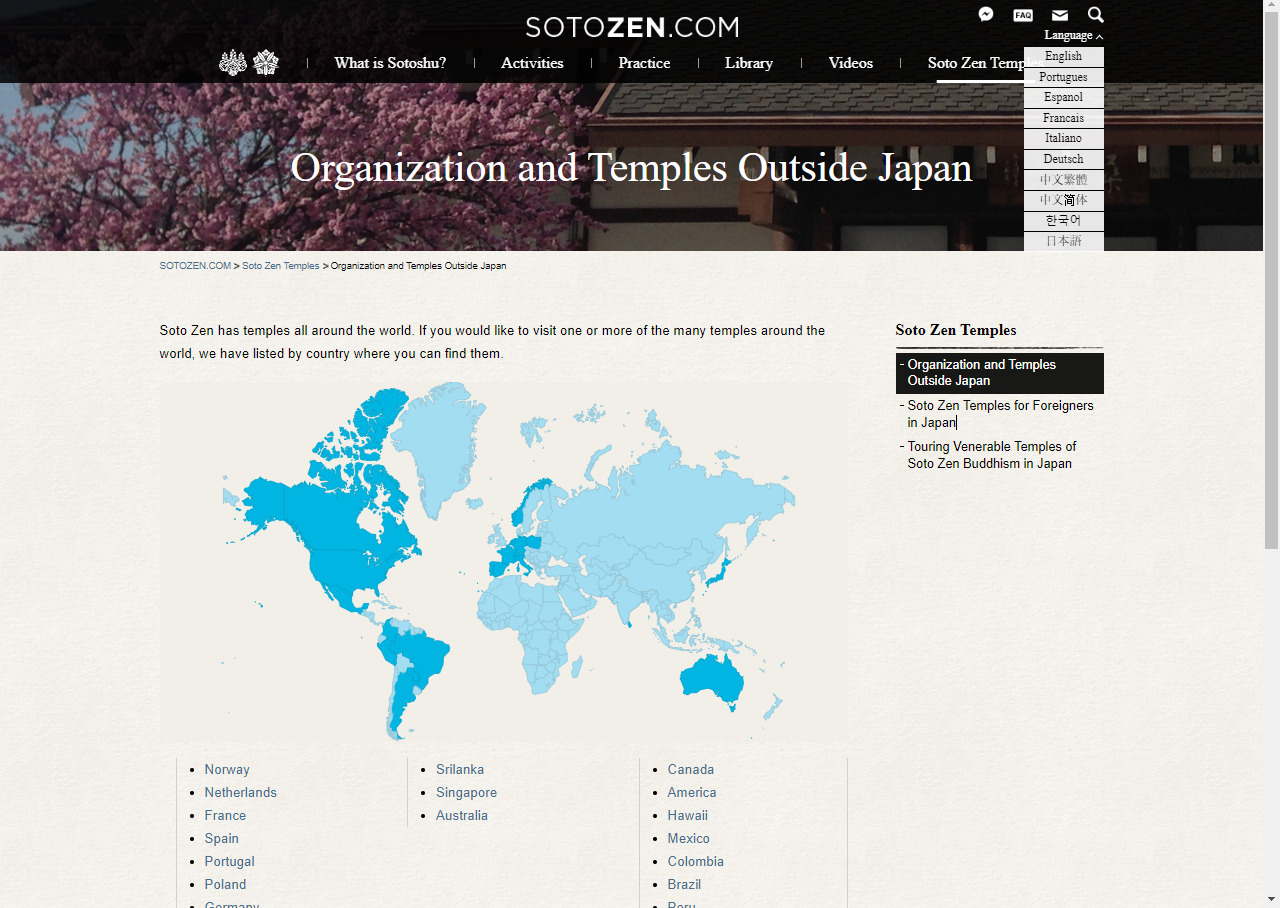Collapse the Language dropdown
The image size is (1280, 908).
tap(1073, 35)
